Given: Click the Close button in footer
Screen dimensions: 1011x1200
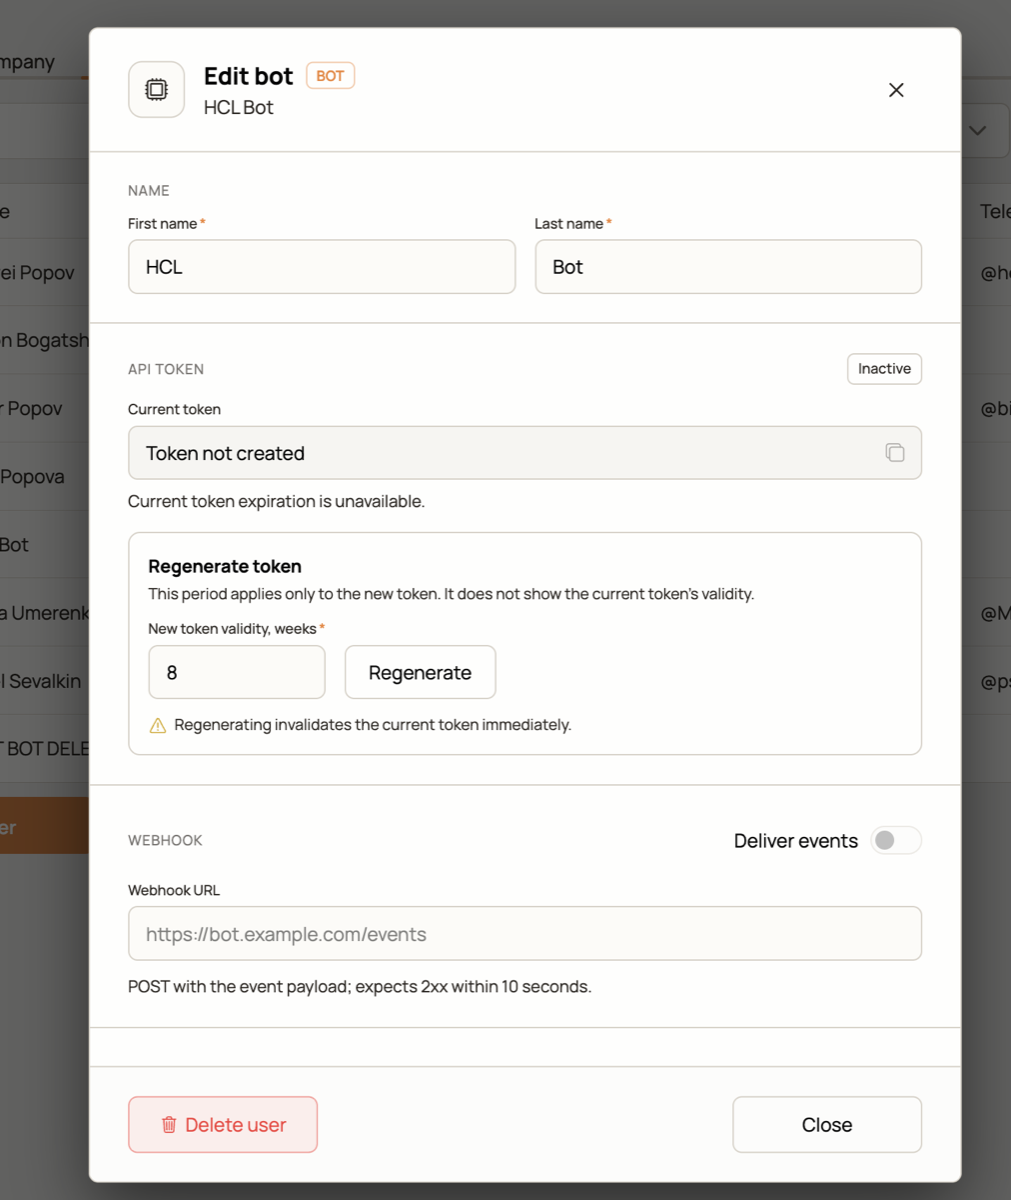Looking at the screenshot, I should pos(827,1125).
